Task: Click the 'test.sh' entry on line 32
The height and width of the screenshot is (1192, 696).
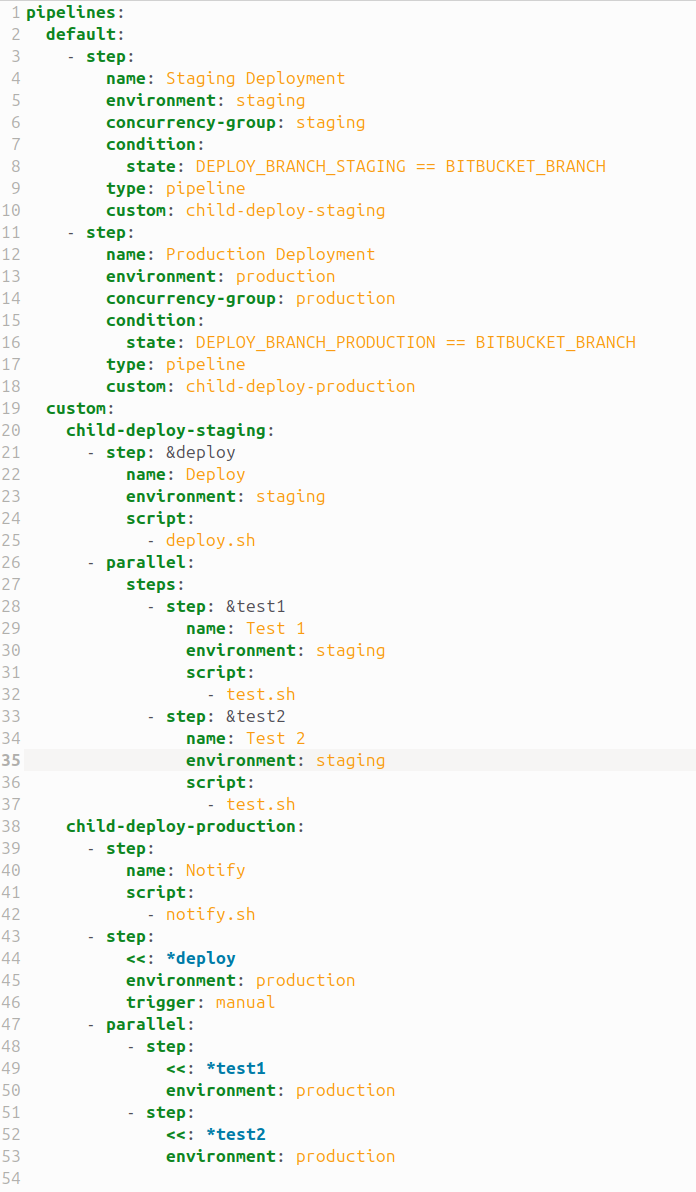Action: [261, 695]
